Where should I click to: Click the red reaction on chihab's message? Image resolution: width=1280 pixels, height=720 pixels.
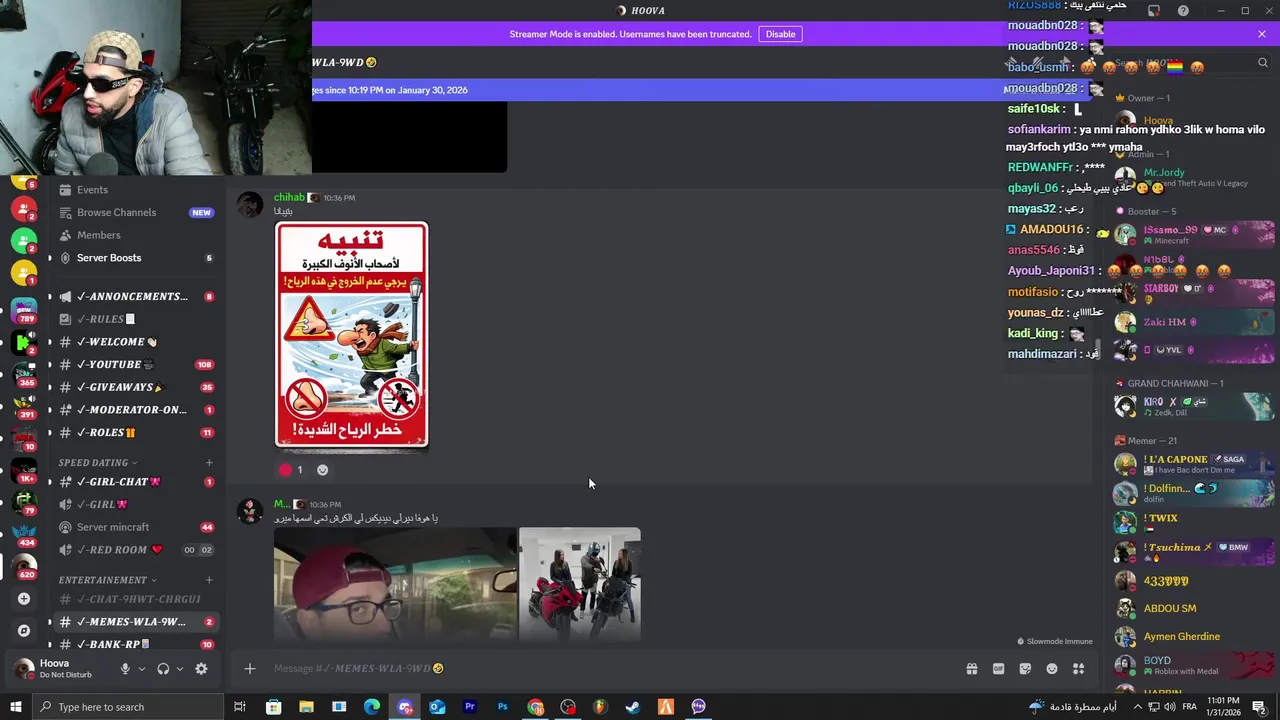click(x=291, y=470)
